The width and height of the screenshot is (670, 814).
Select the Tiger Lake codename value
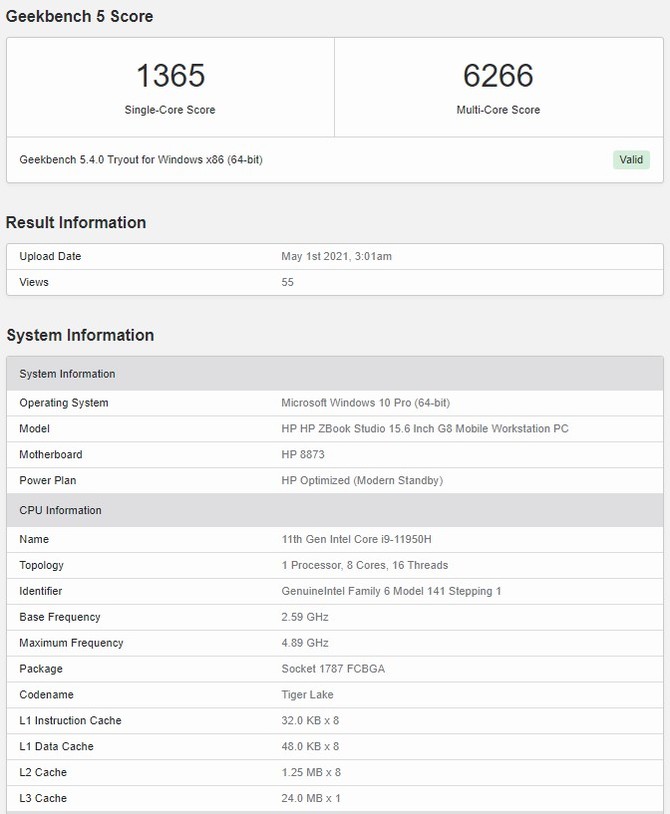(x=307, y=695)
